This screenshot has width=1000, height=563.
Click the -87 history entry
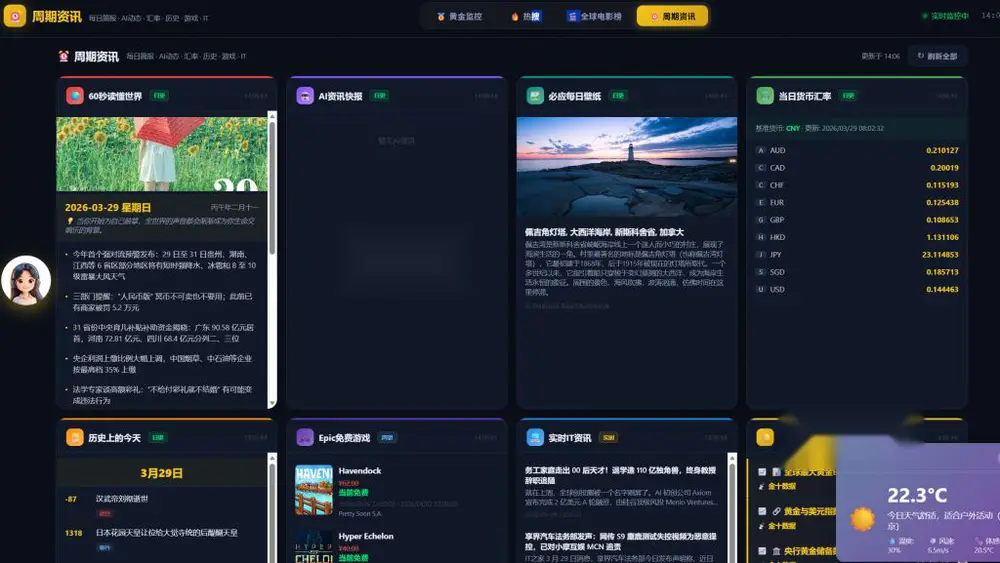tap(163, 504)
